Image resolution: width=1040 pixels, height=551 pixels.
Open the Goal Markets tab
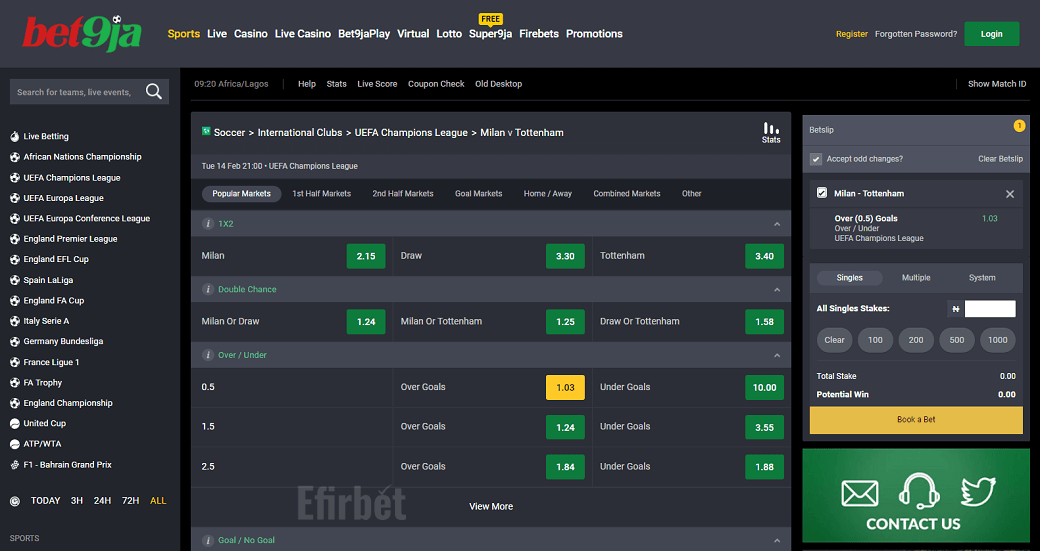point(478,194)
